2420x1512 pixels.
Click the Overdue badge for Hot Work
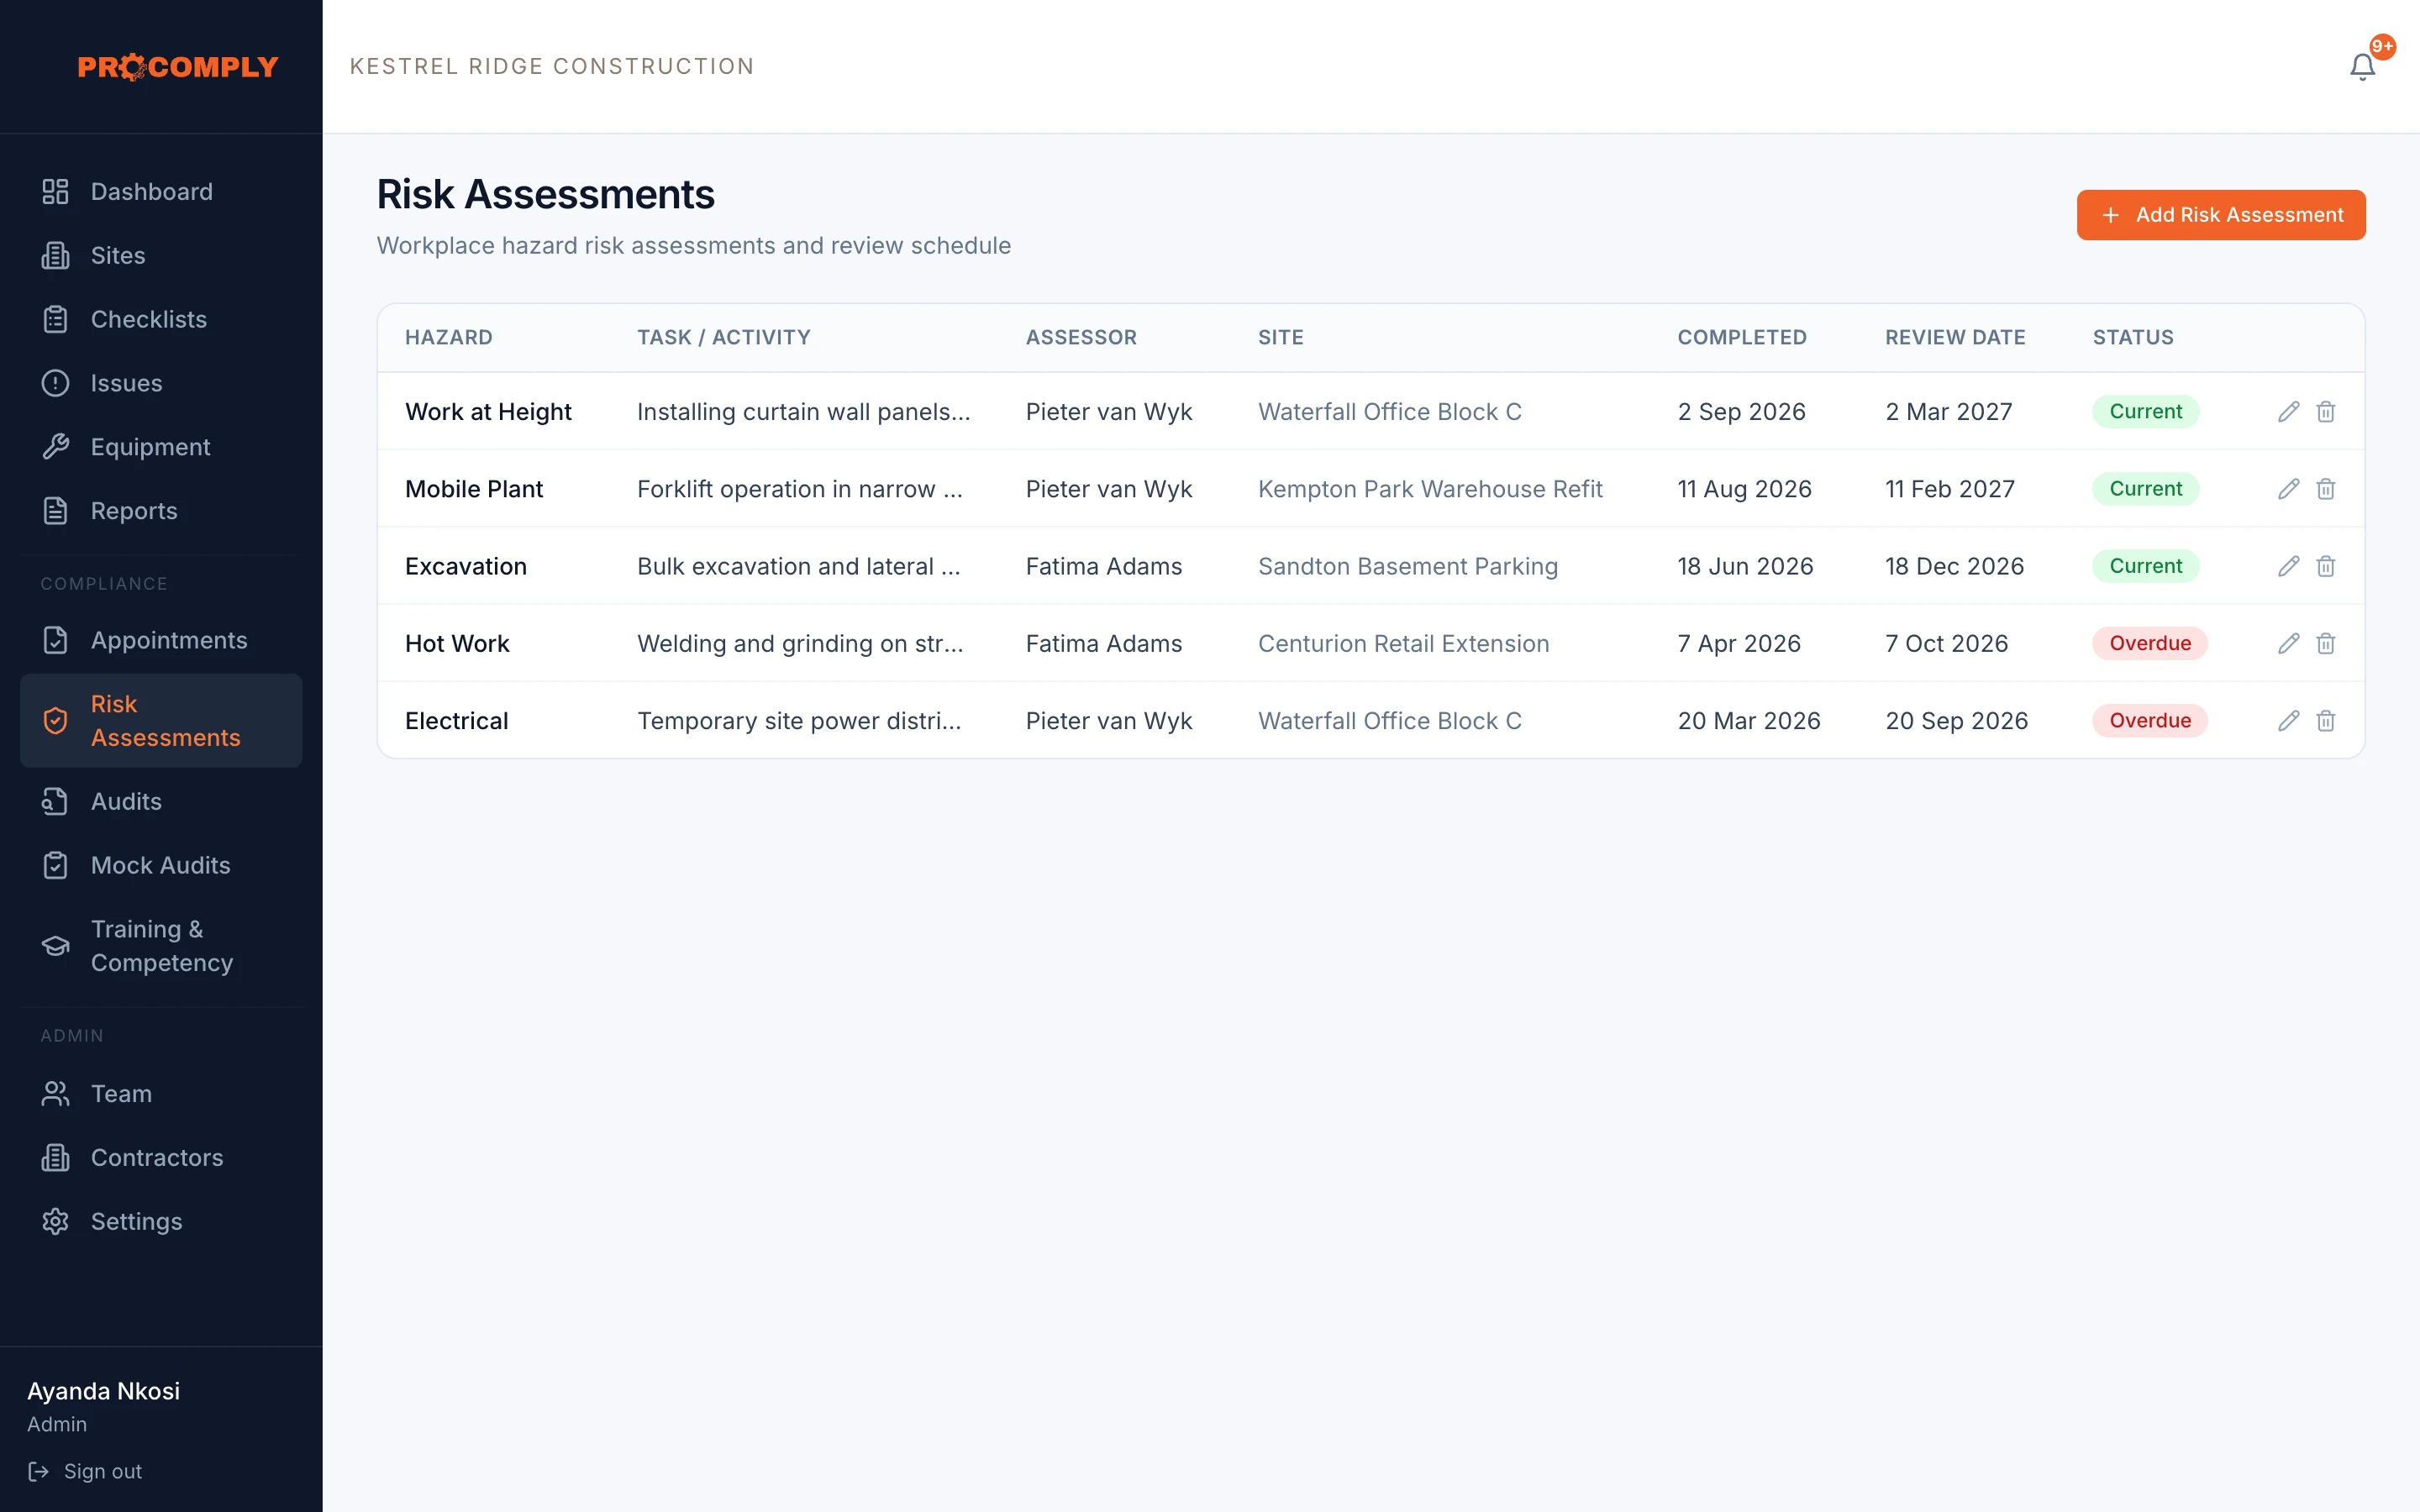[x=2150, y=643]
